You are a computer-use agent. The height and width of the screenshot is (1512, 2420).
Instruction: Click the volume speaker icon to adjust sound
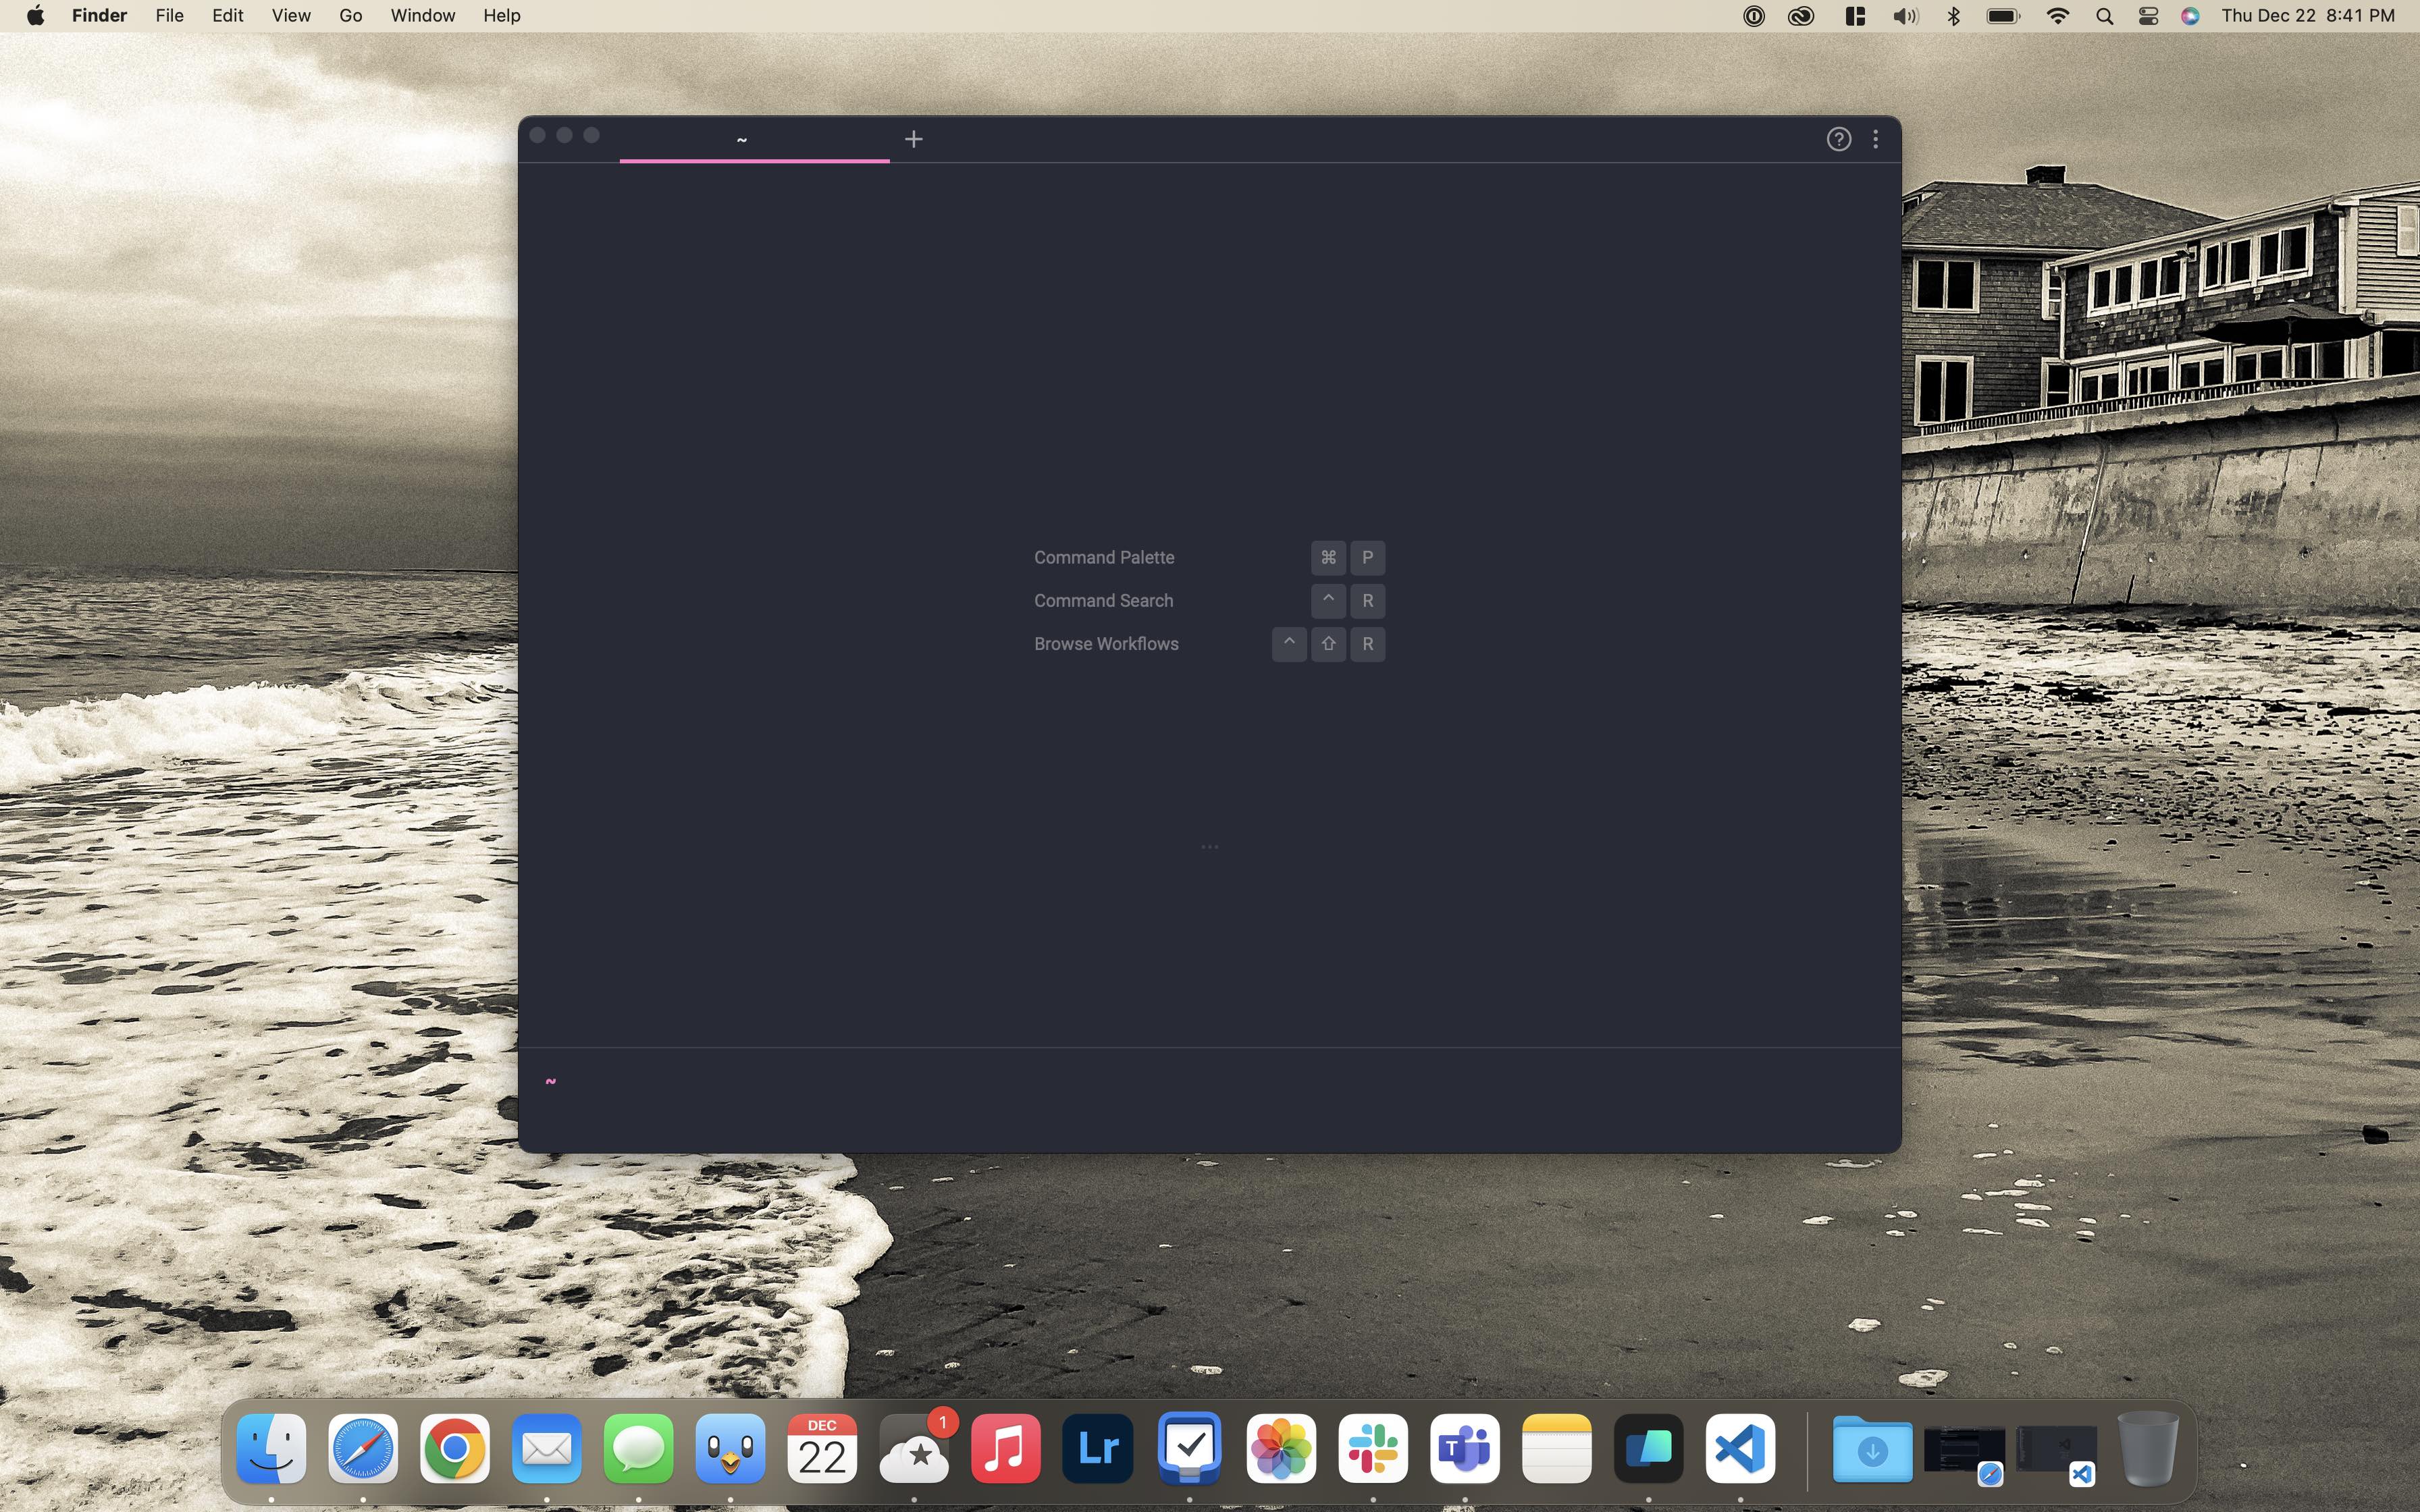coord(1905,16)
